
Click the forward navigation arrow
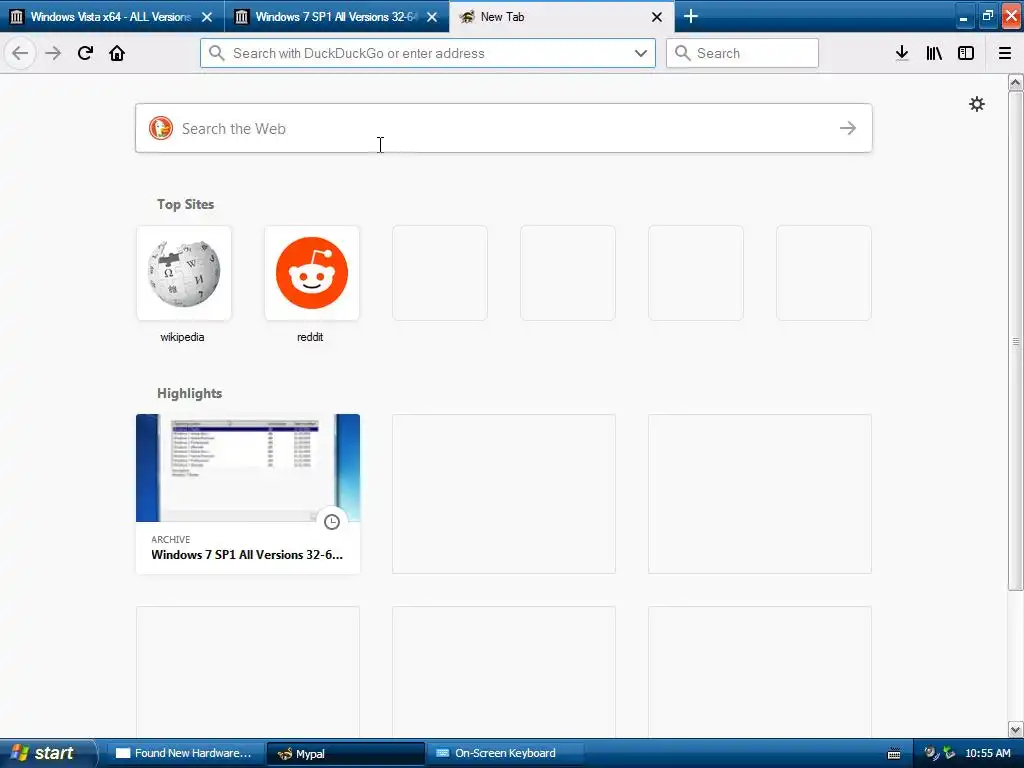coord(53,53)
